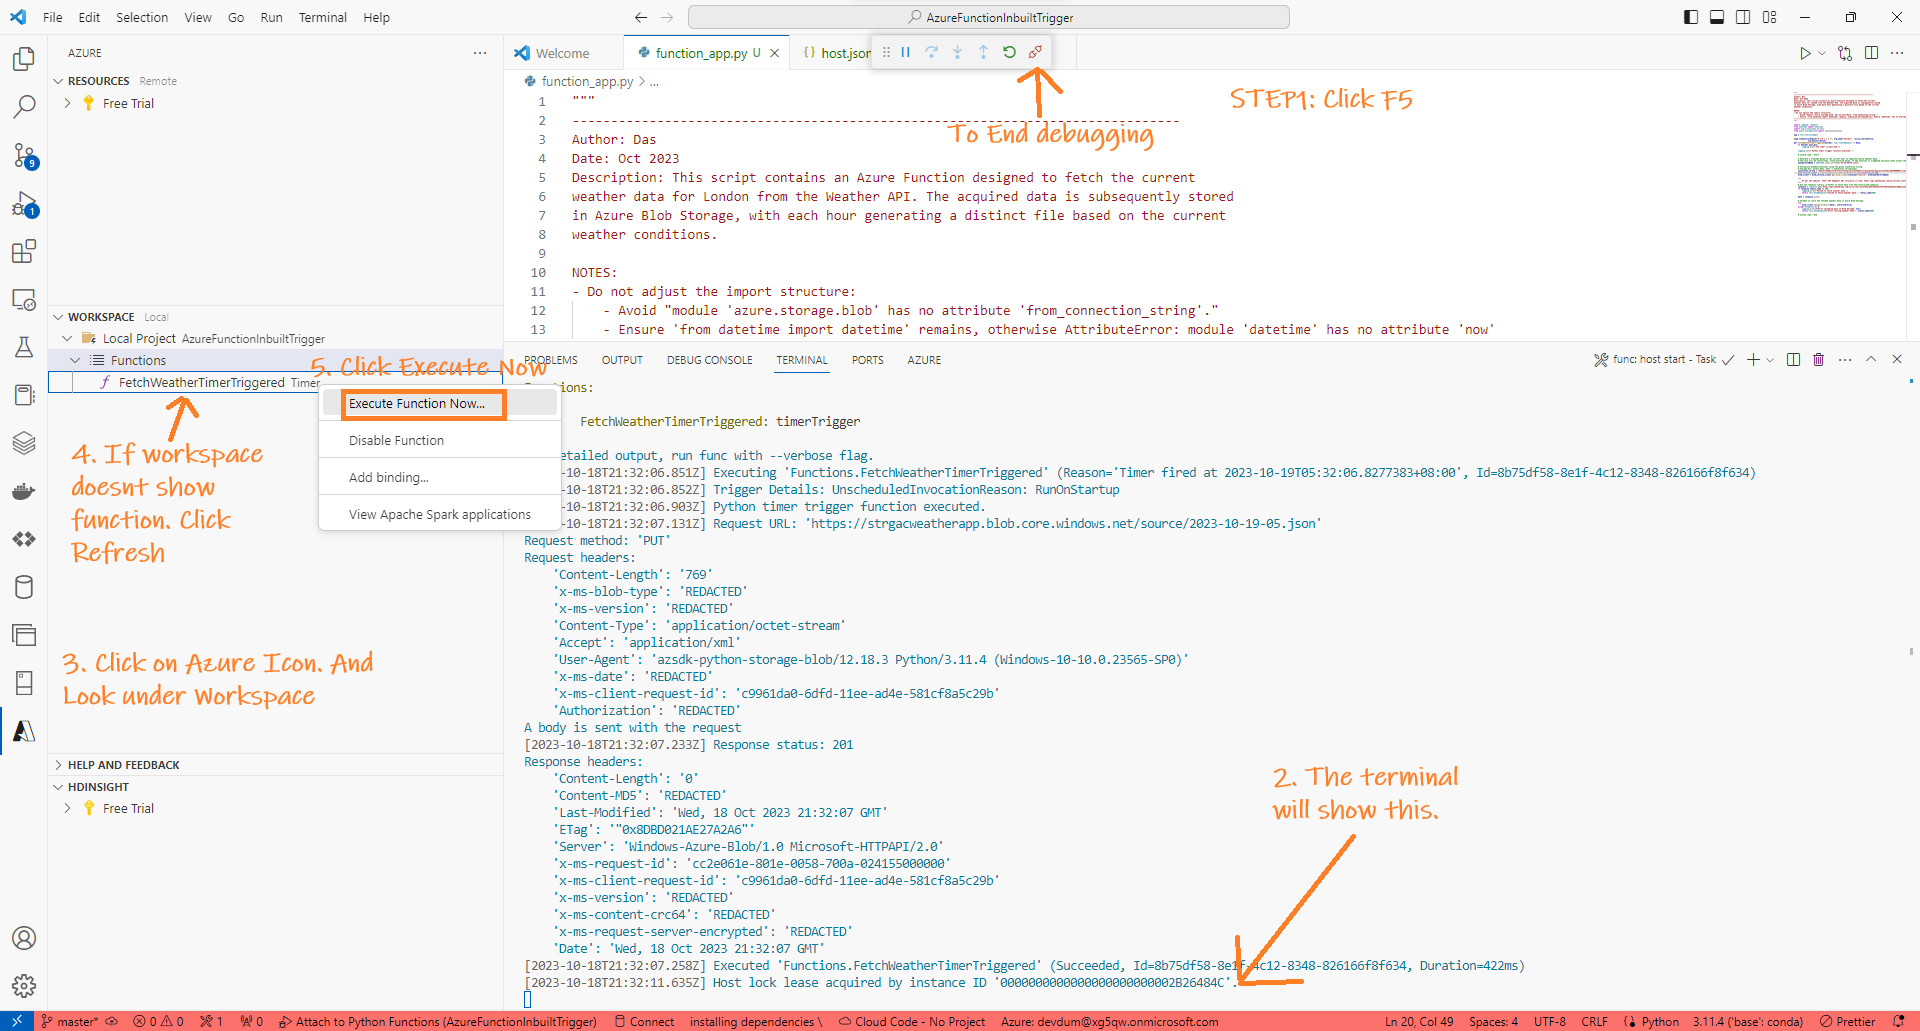The image size is (1920, 1031).
Task: Click Attach to Python Functions status item
Action: 438,1021
